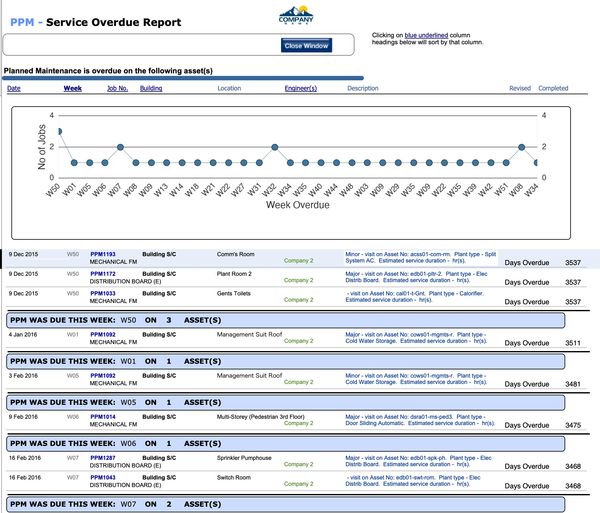Select the W50 data point on chart

[x=59, y=131]
